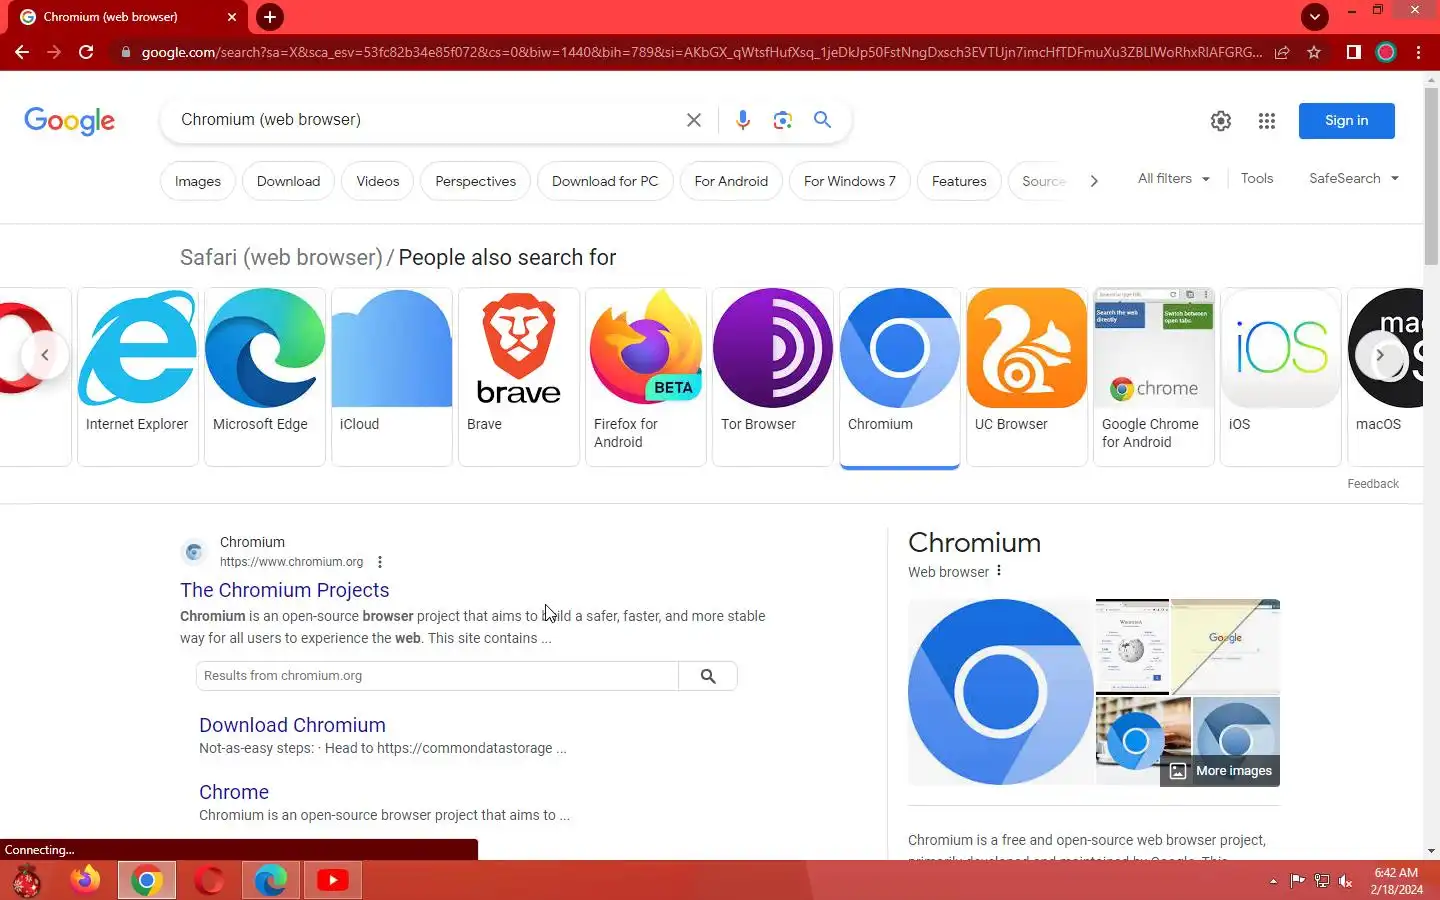This screenshot has width=1440, height=900.
Task: Open YouTube from the taskbar
Action: (x=332, y=880)
